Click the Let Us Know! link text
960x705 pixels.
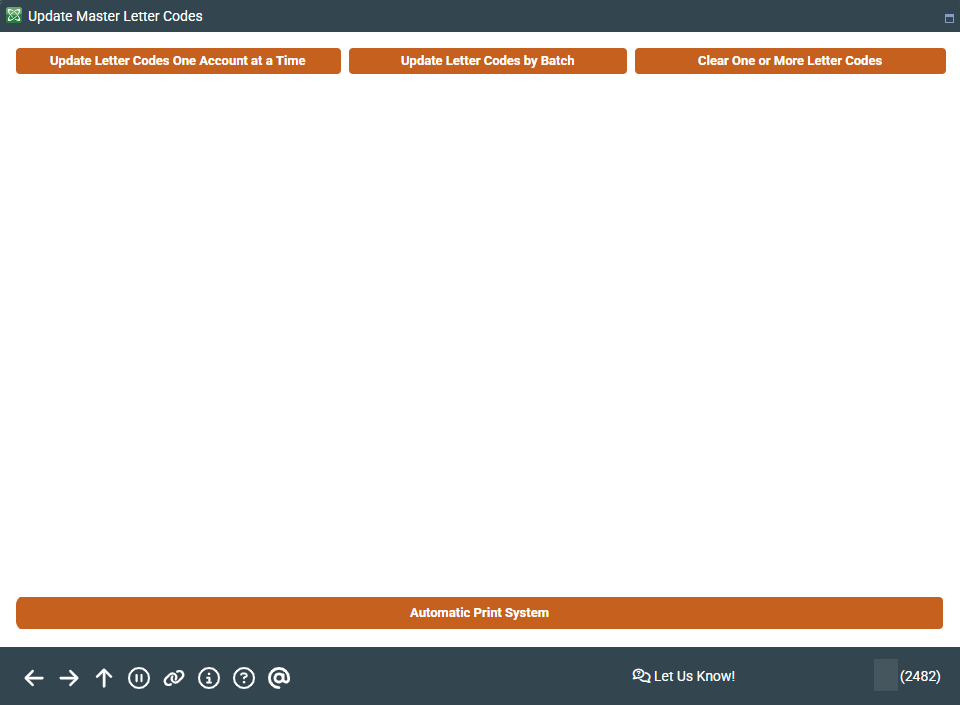point(694,676)
